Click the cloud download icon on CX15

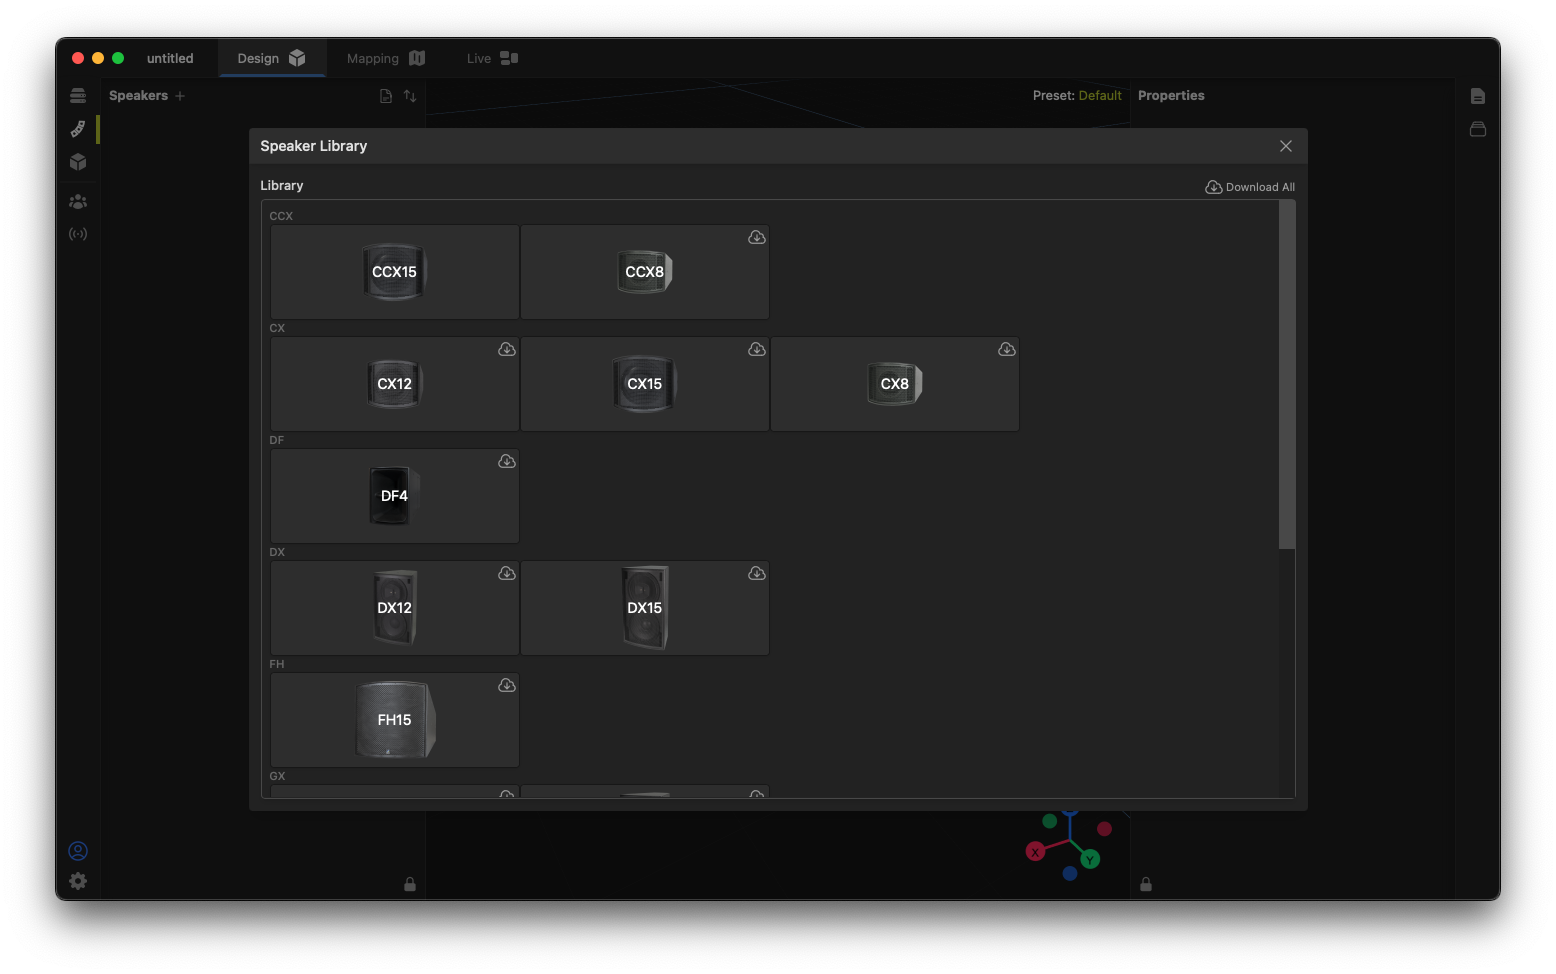click(x=757, y=349)
